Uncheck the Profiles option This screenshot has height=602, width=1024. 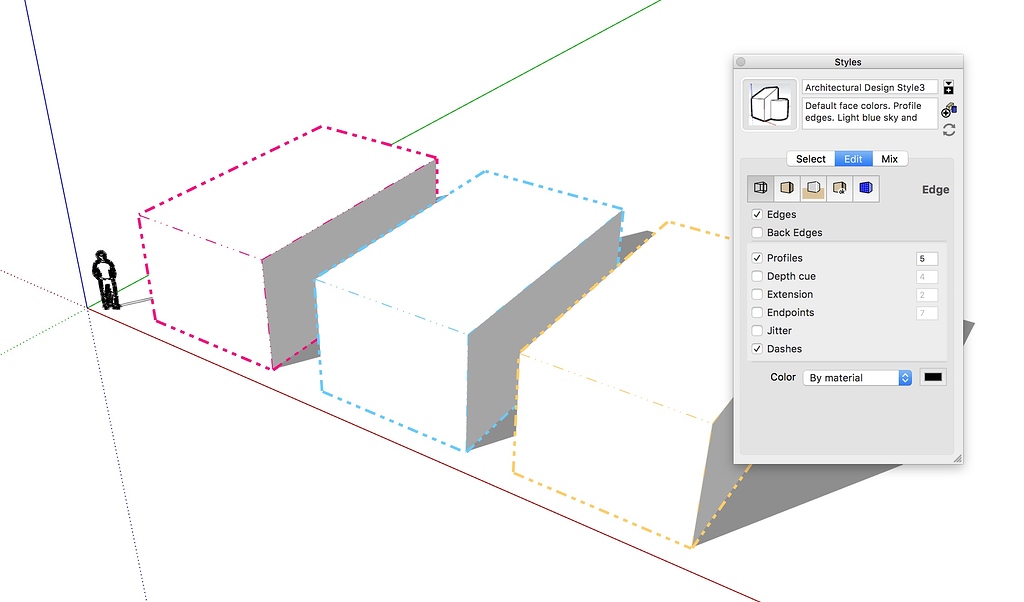click(757, 257)
